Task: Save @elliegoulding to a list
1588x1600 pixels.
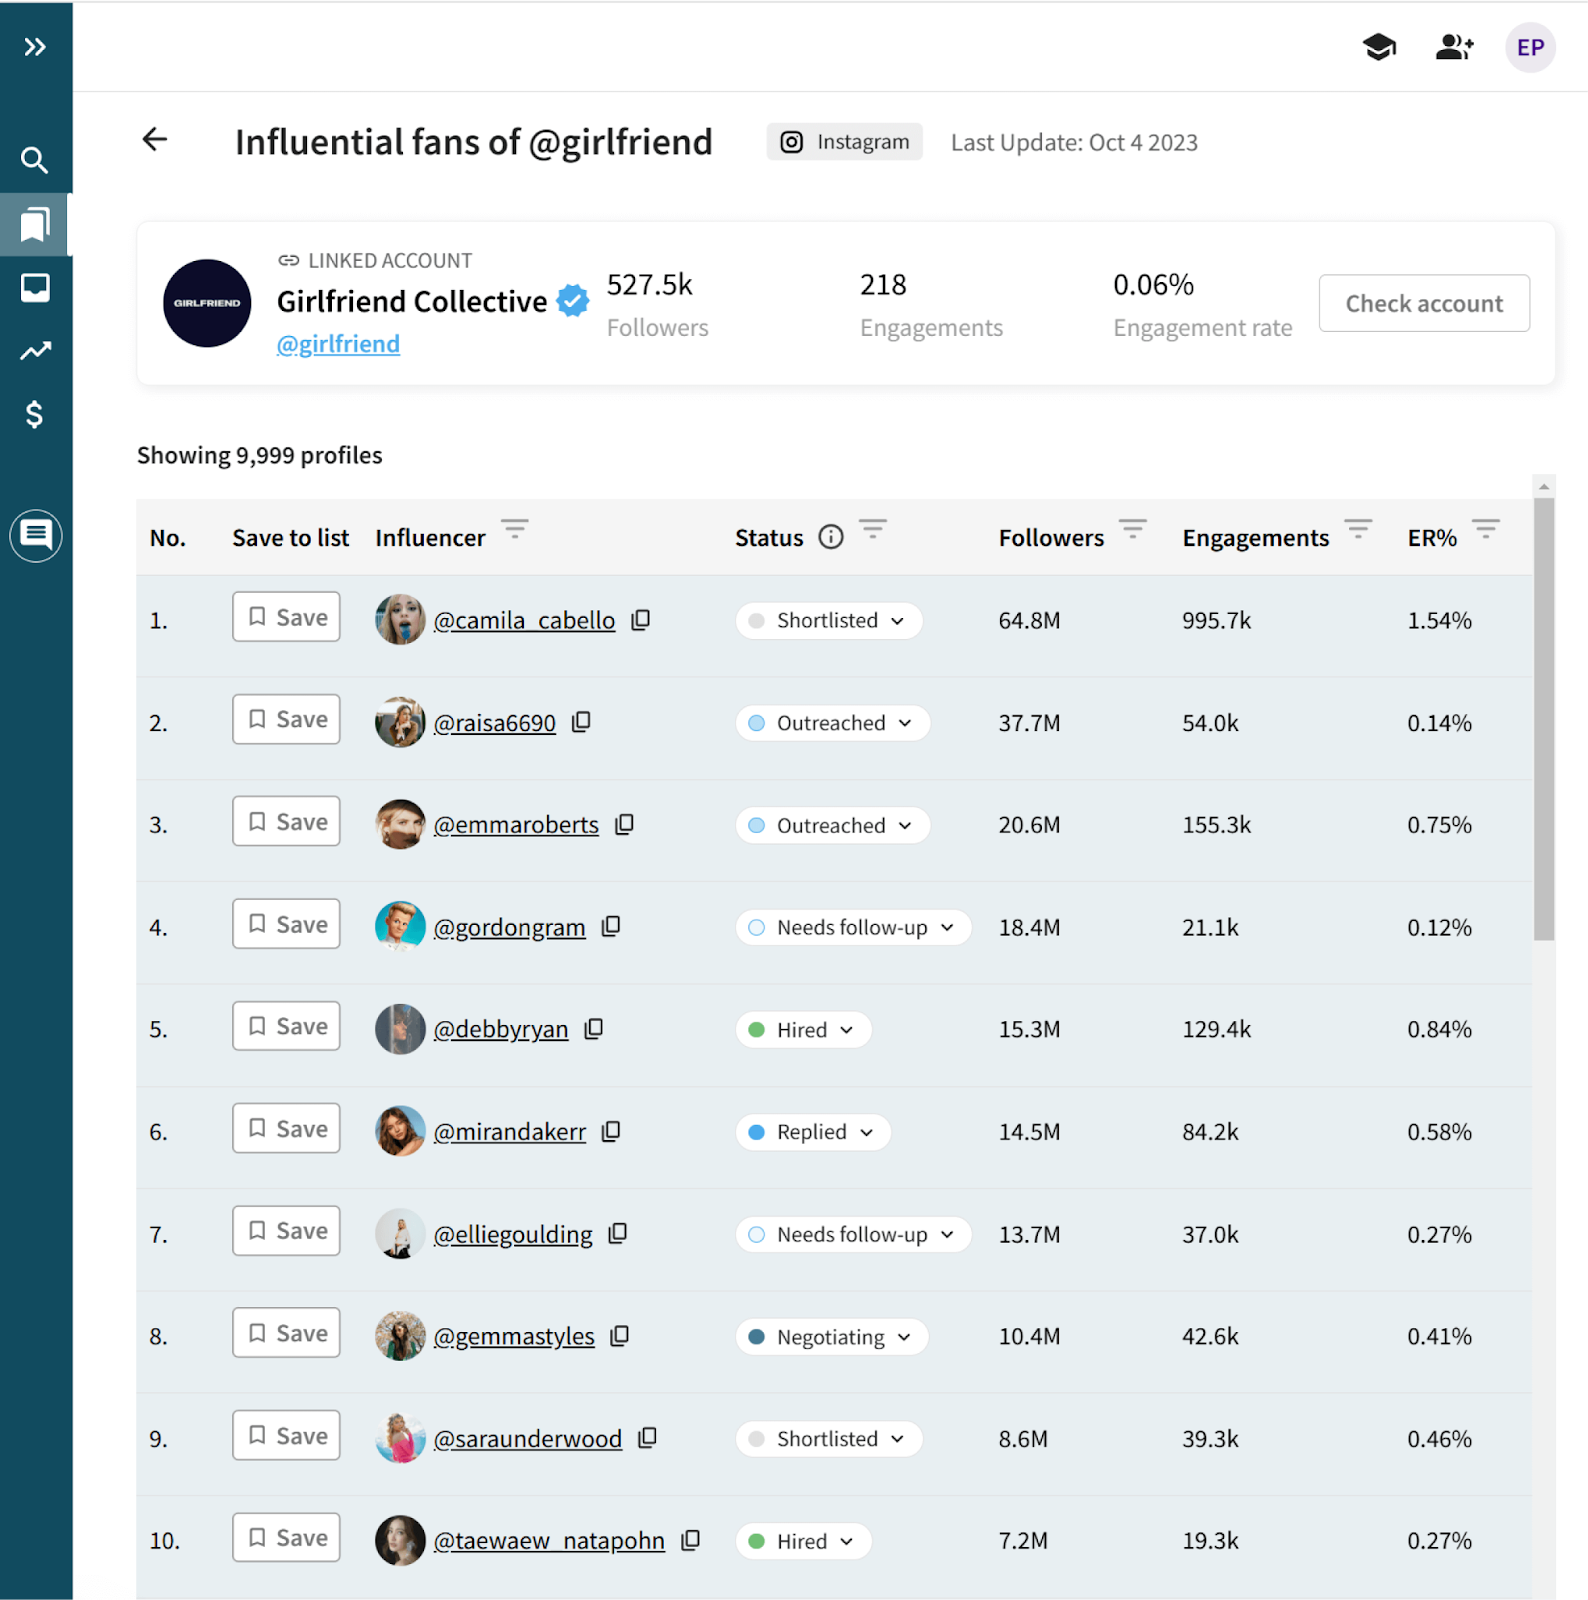Action: pyautogui.click(x=286, y=1231)
